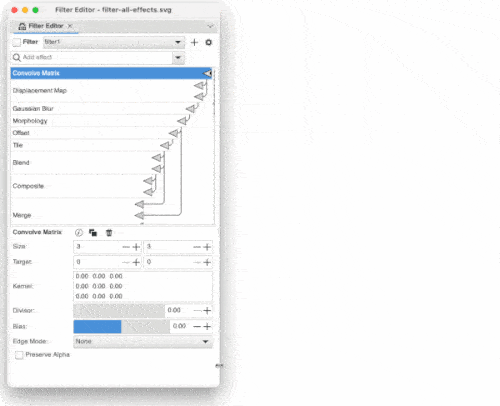The width and height of the screenshot is (500, 406).
Task: Click the blue Bias slider bar
Action: [x=97, y=327]
